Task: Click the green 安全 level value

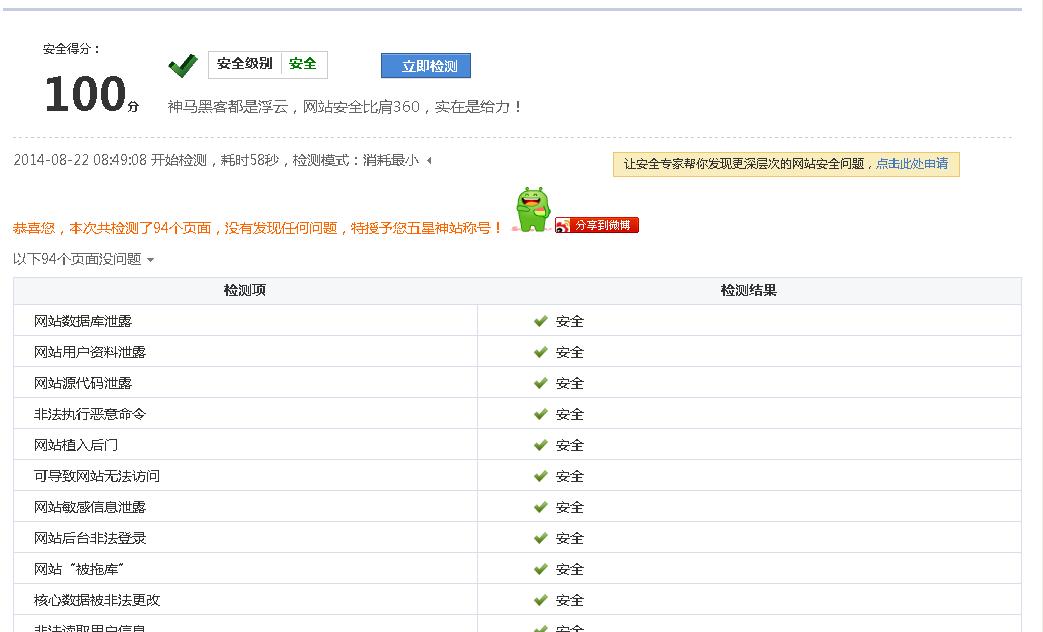Action: [x=303, y=64]
